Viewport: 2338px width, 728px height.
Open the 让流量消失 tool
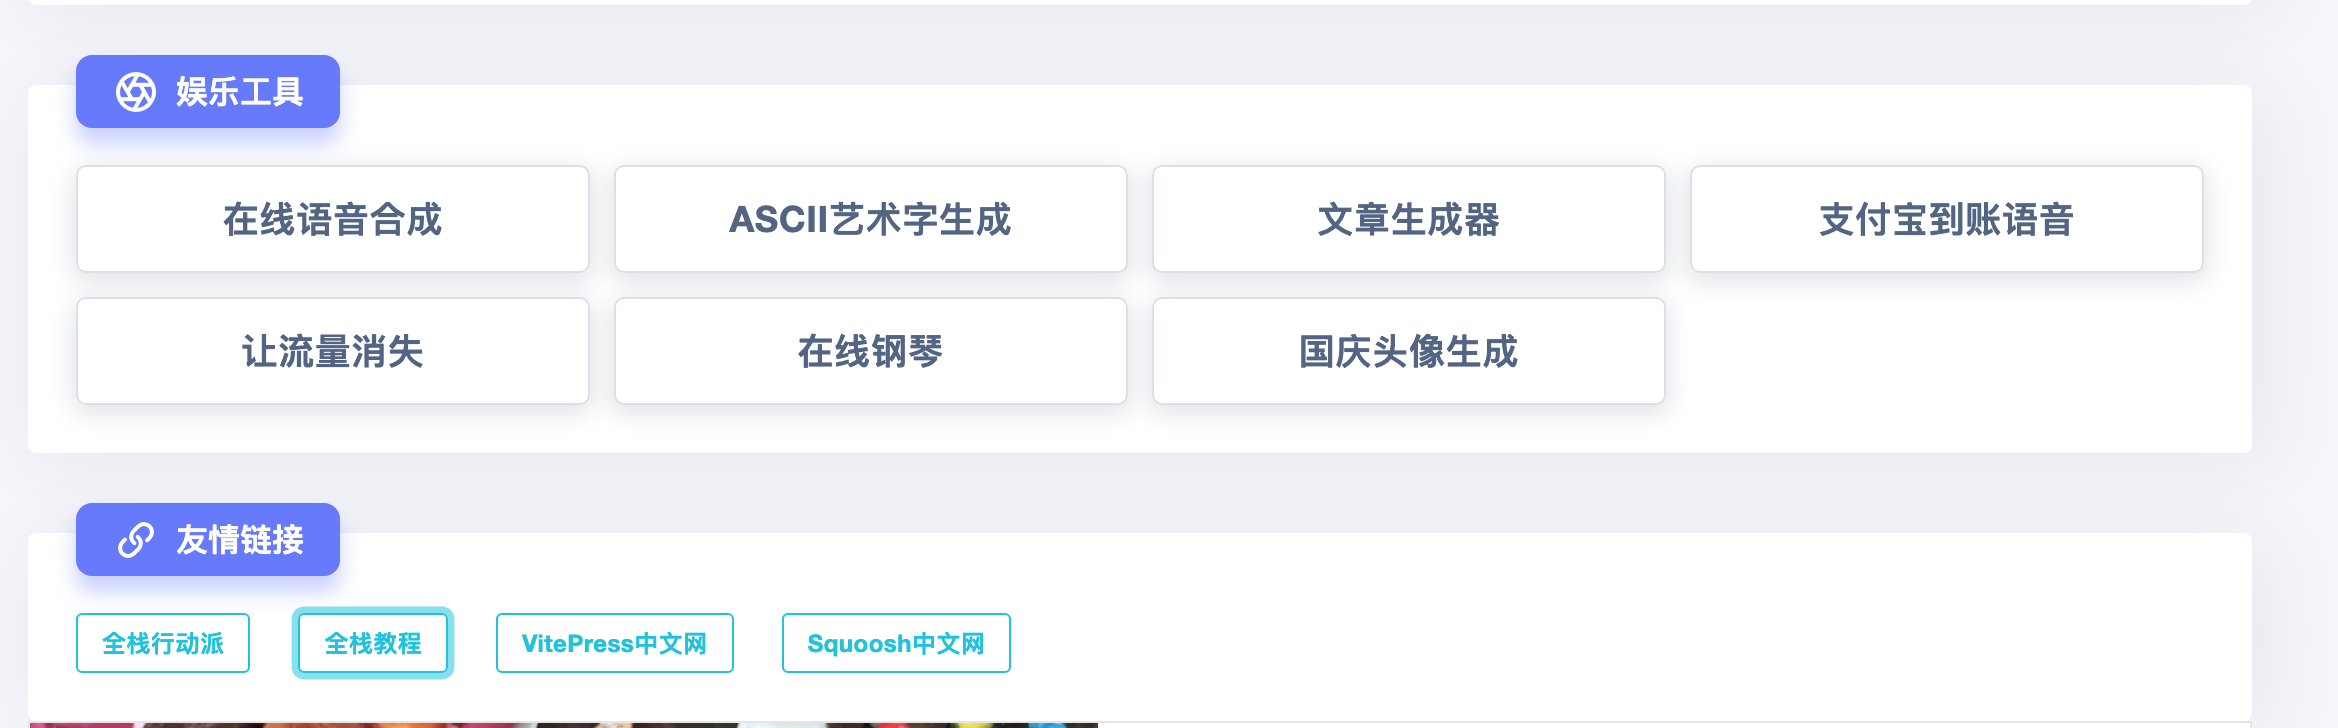[332, 351]
